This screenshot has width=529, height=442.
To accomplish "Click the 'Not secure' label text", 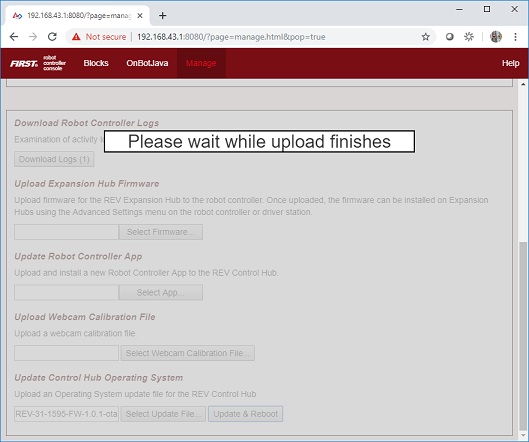I will point(106,37).
